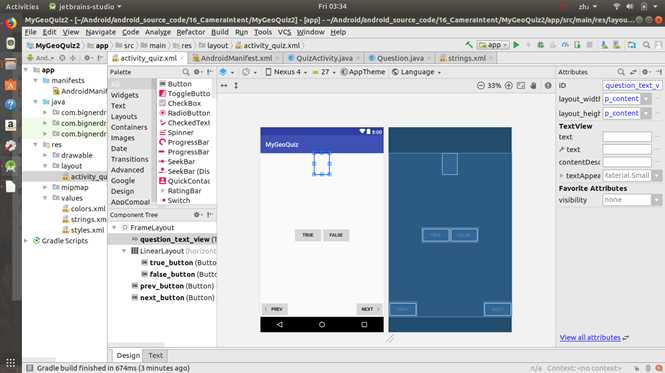Run the app with green play icon

point(516,45)
